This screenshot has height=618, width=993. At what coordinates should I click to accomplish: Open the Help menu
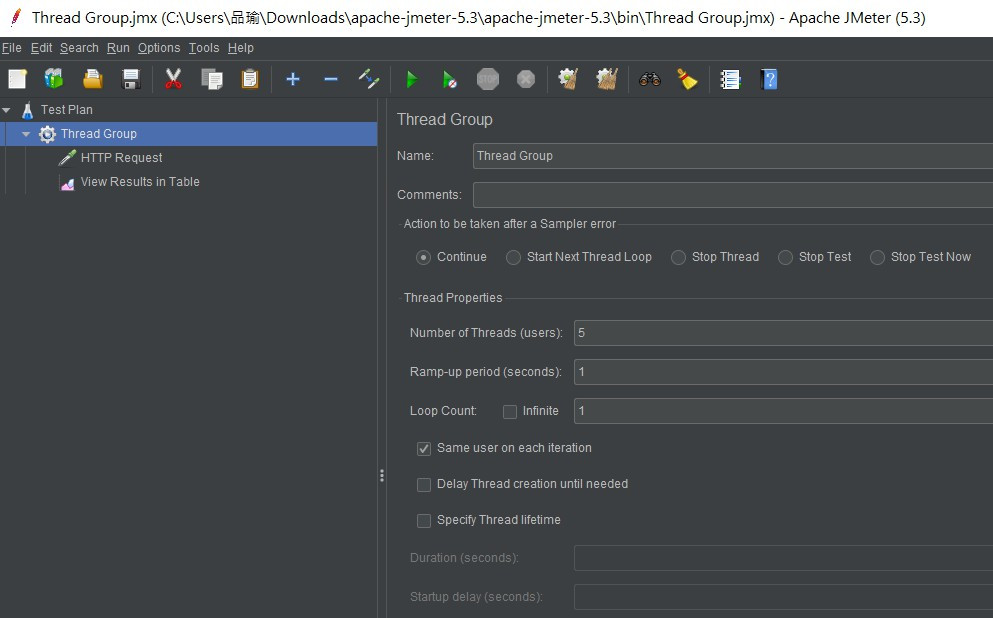click(241, 48)
